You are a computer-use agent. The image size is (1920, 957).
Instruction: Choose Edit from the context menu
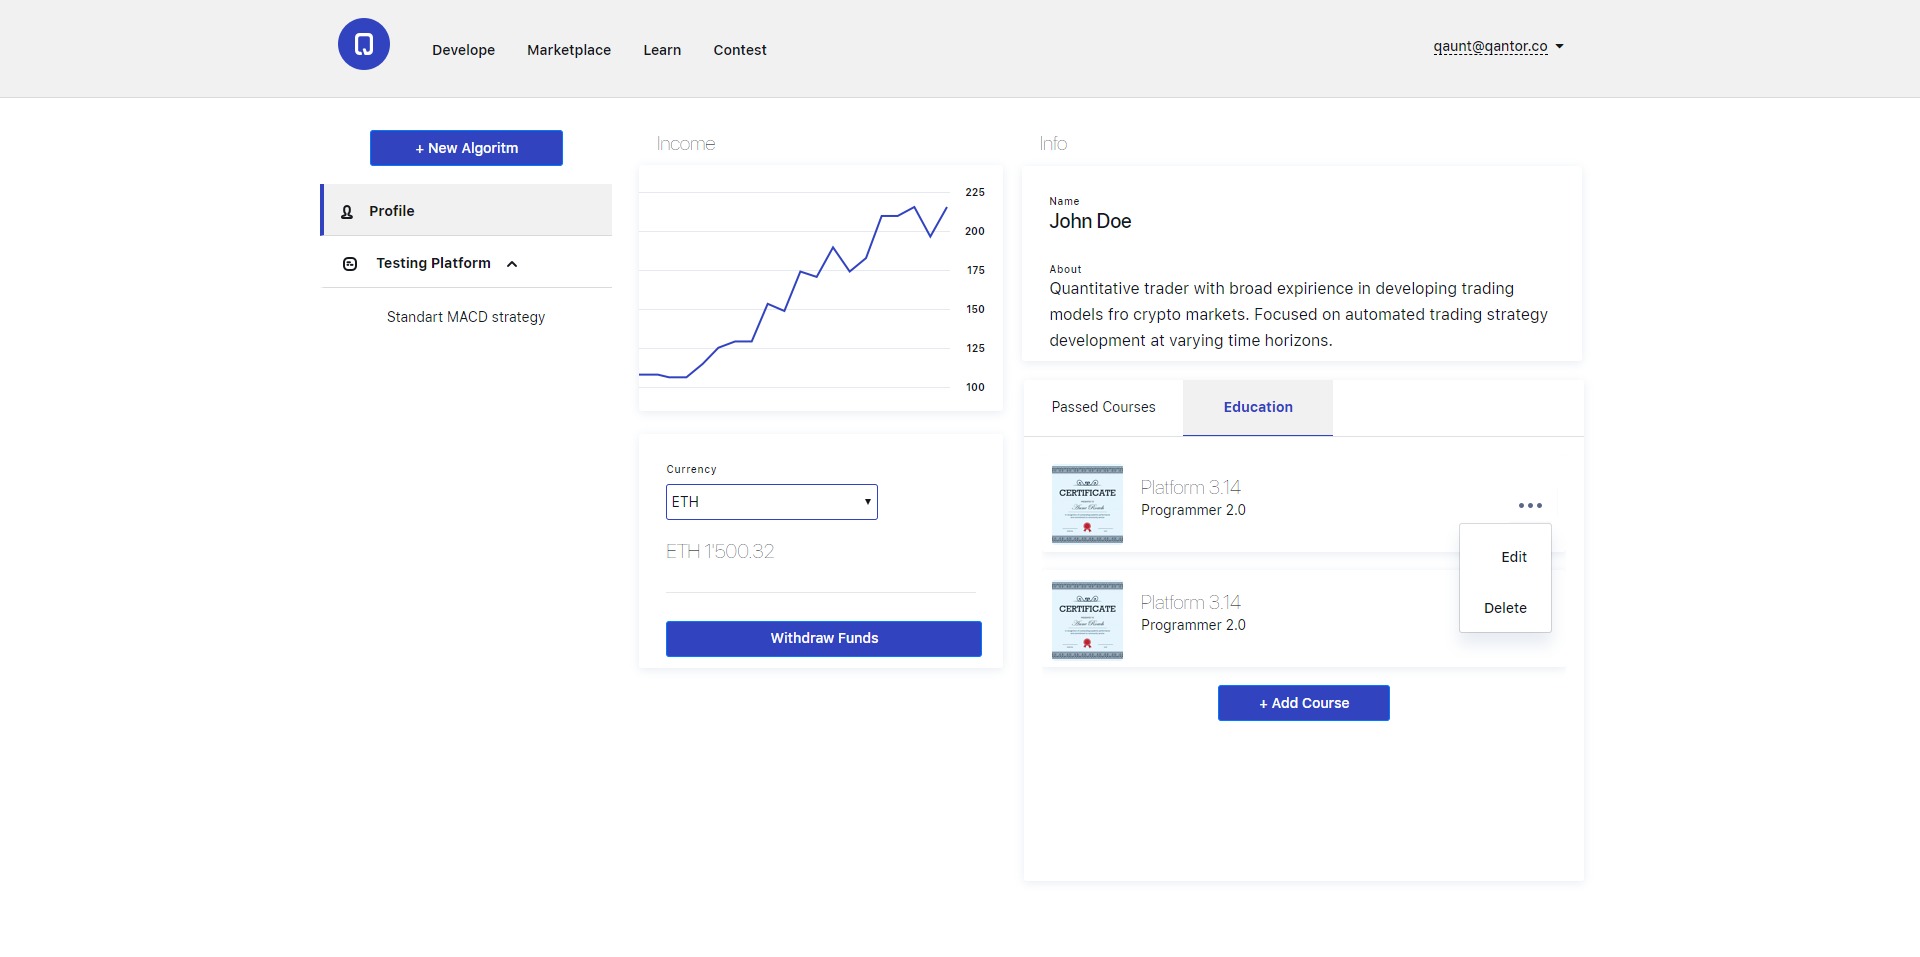tap(1513, 557)
